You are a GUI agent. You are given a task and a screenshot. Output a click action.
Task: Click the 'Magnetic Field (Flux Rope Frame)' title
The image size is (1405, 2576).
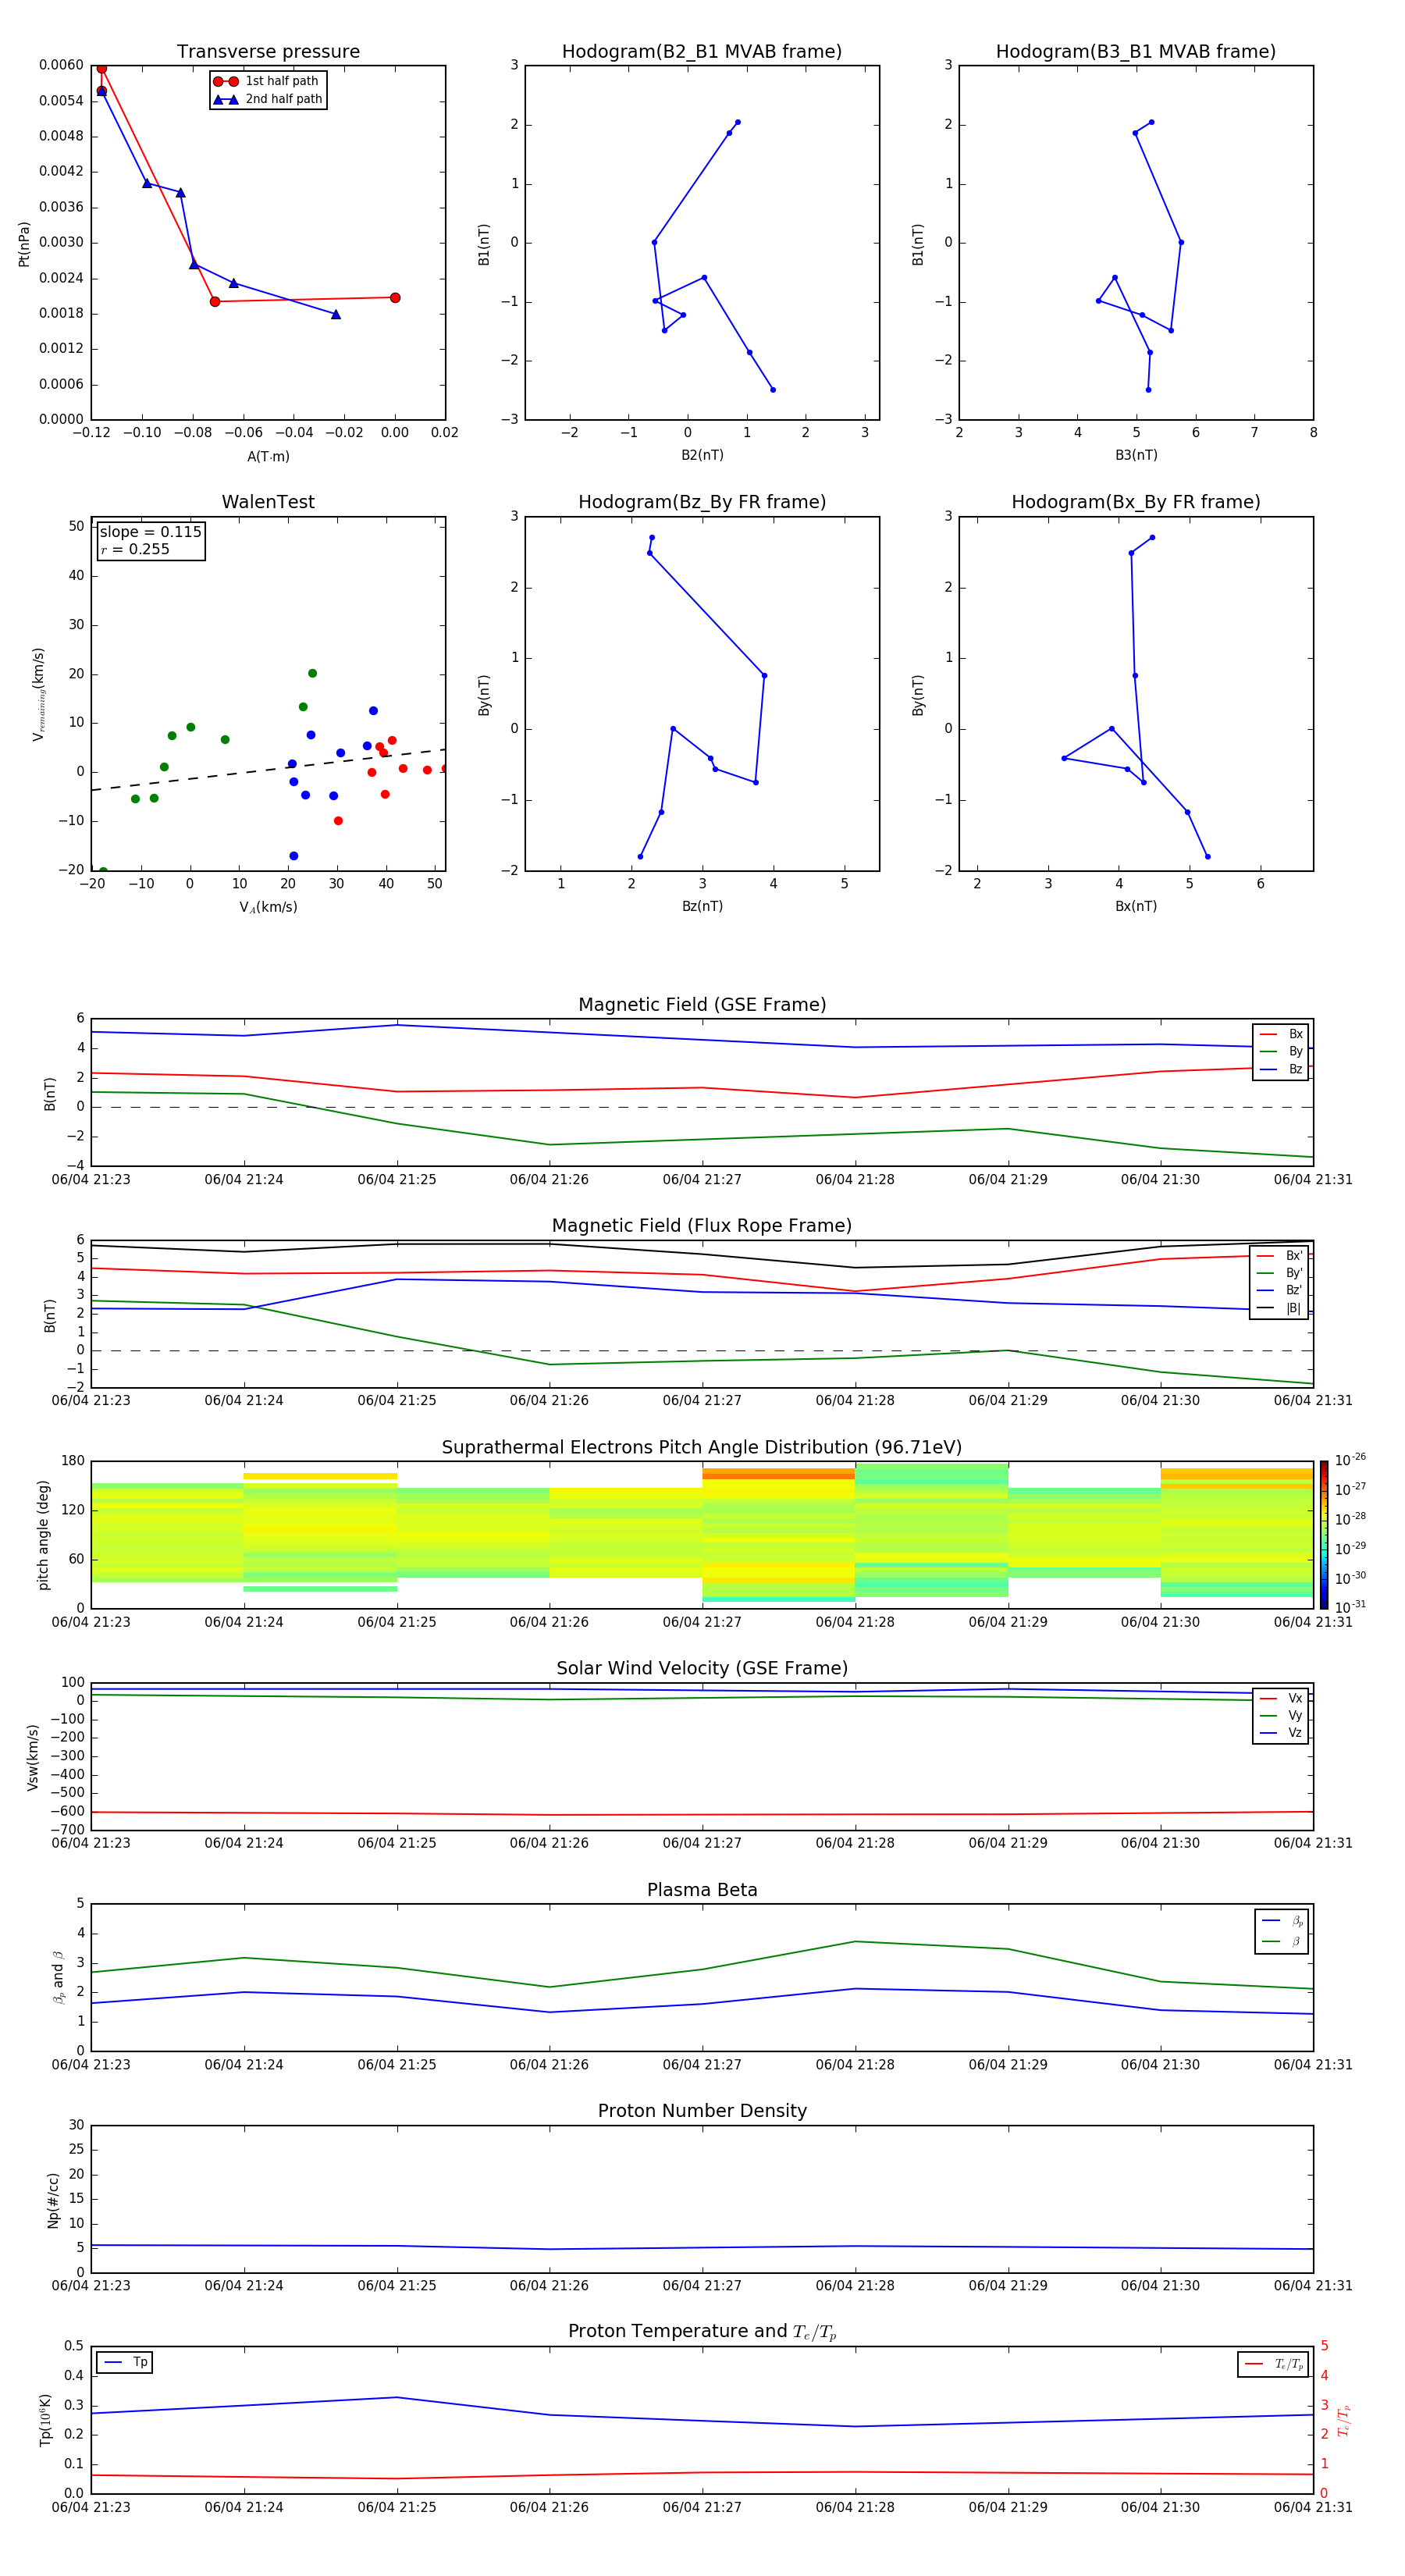click(702, 1226)
